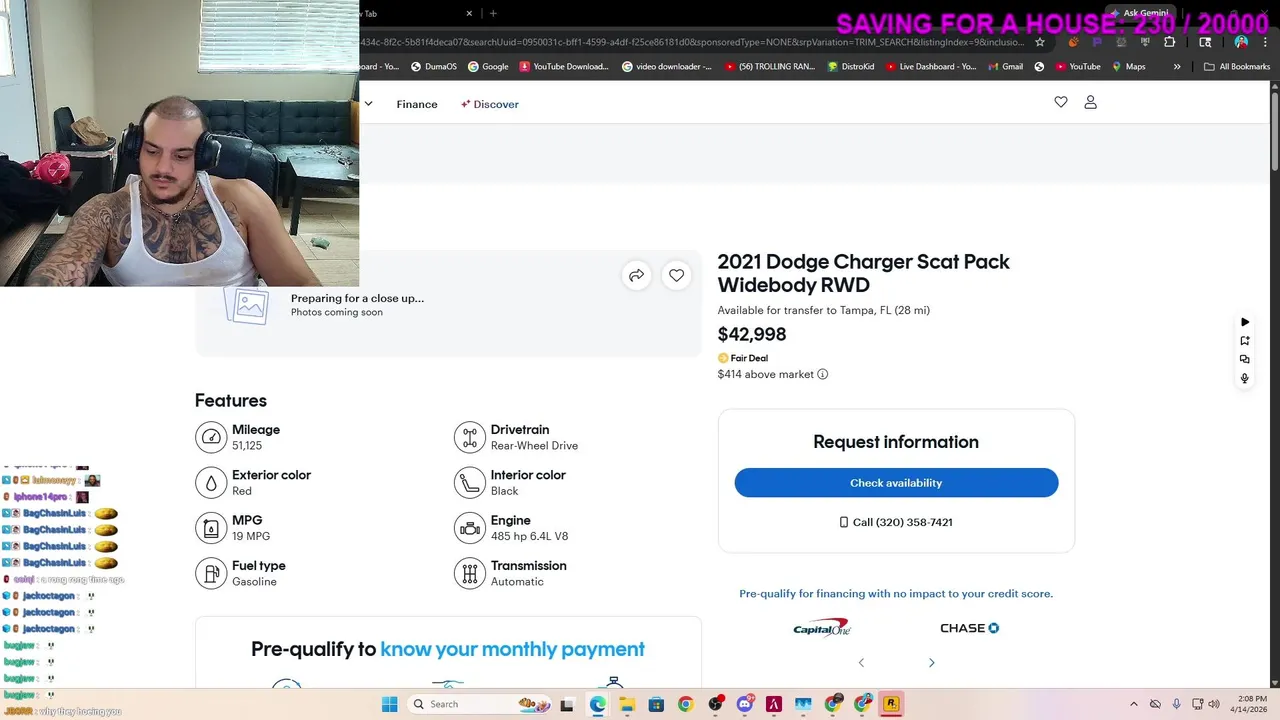Viewport: 1280px width, 720px height.
Task: Click the Fair Deal badge
Action: (x=743, y=358)
